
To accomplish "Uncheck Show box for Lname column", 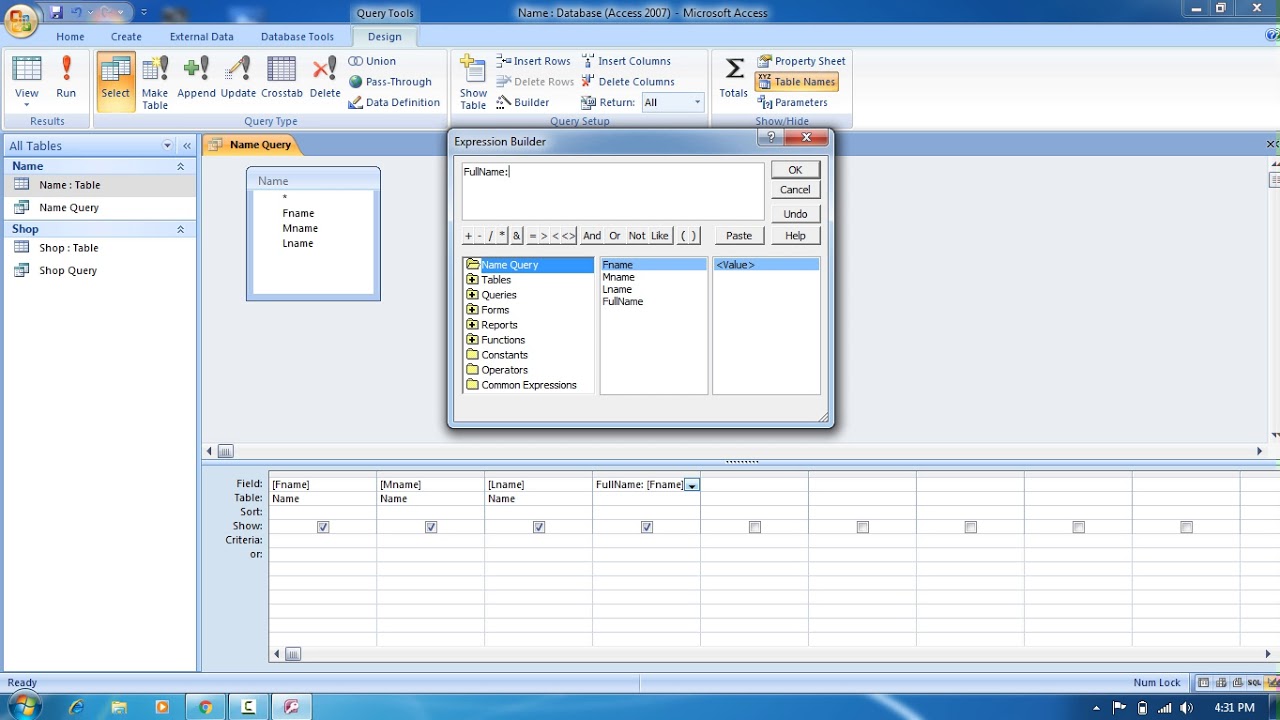I will (539, 527).
